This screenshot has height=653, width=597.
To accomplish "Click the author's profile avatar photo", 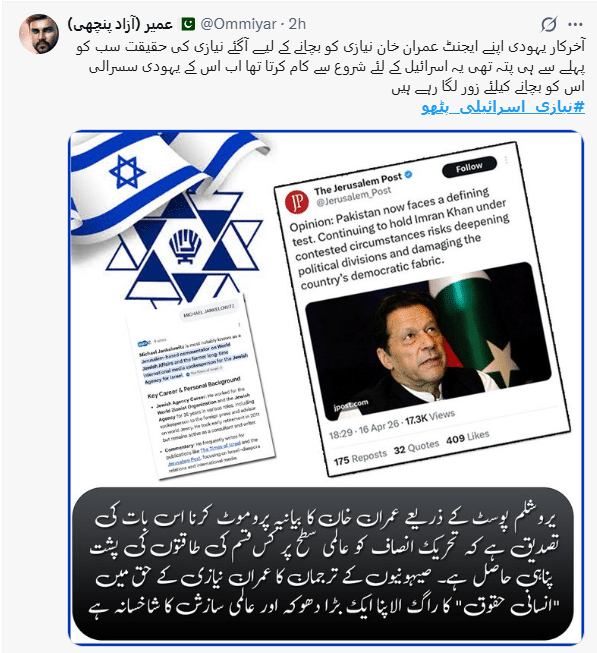I will point(38,34).
